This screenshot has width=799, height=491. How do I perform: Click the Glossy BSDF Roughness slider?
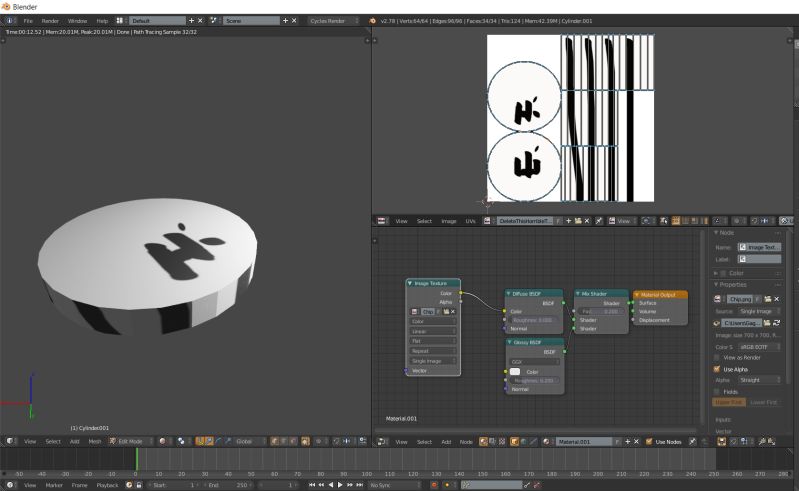point(534,380)
